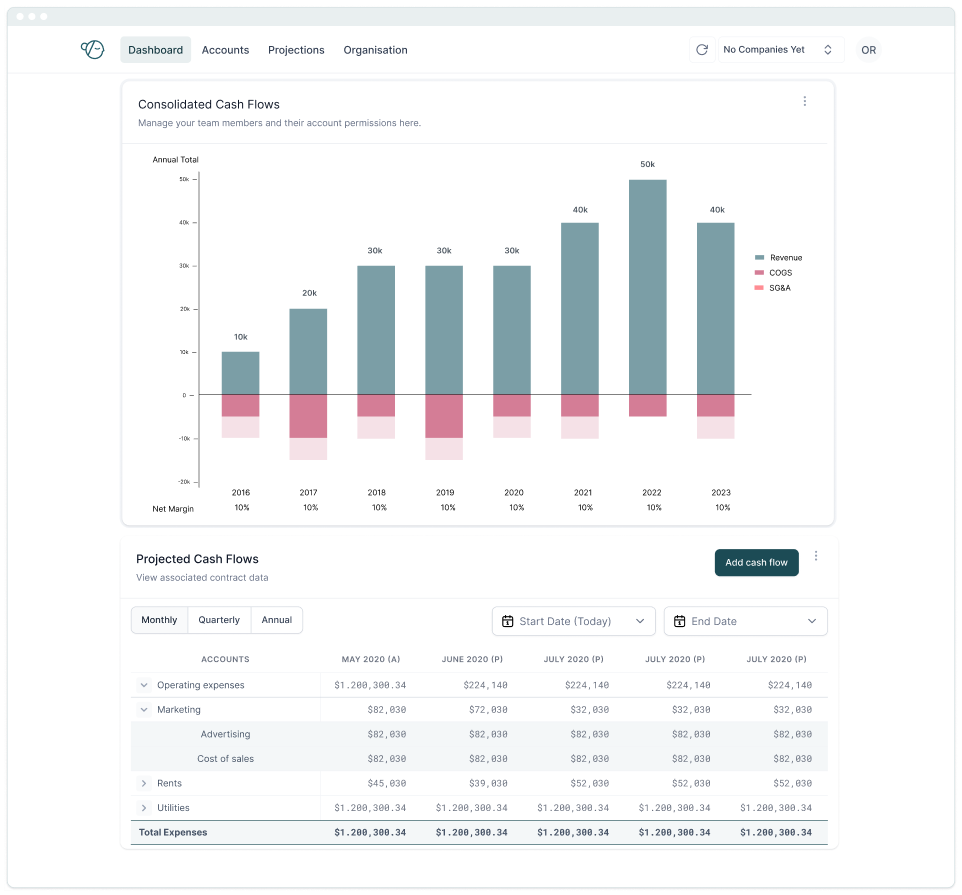Viewport: 962px width, 895px height.
Task: Switch the table view to Quarterly
Action: click(218, 619)
